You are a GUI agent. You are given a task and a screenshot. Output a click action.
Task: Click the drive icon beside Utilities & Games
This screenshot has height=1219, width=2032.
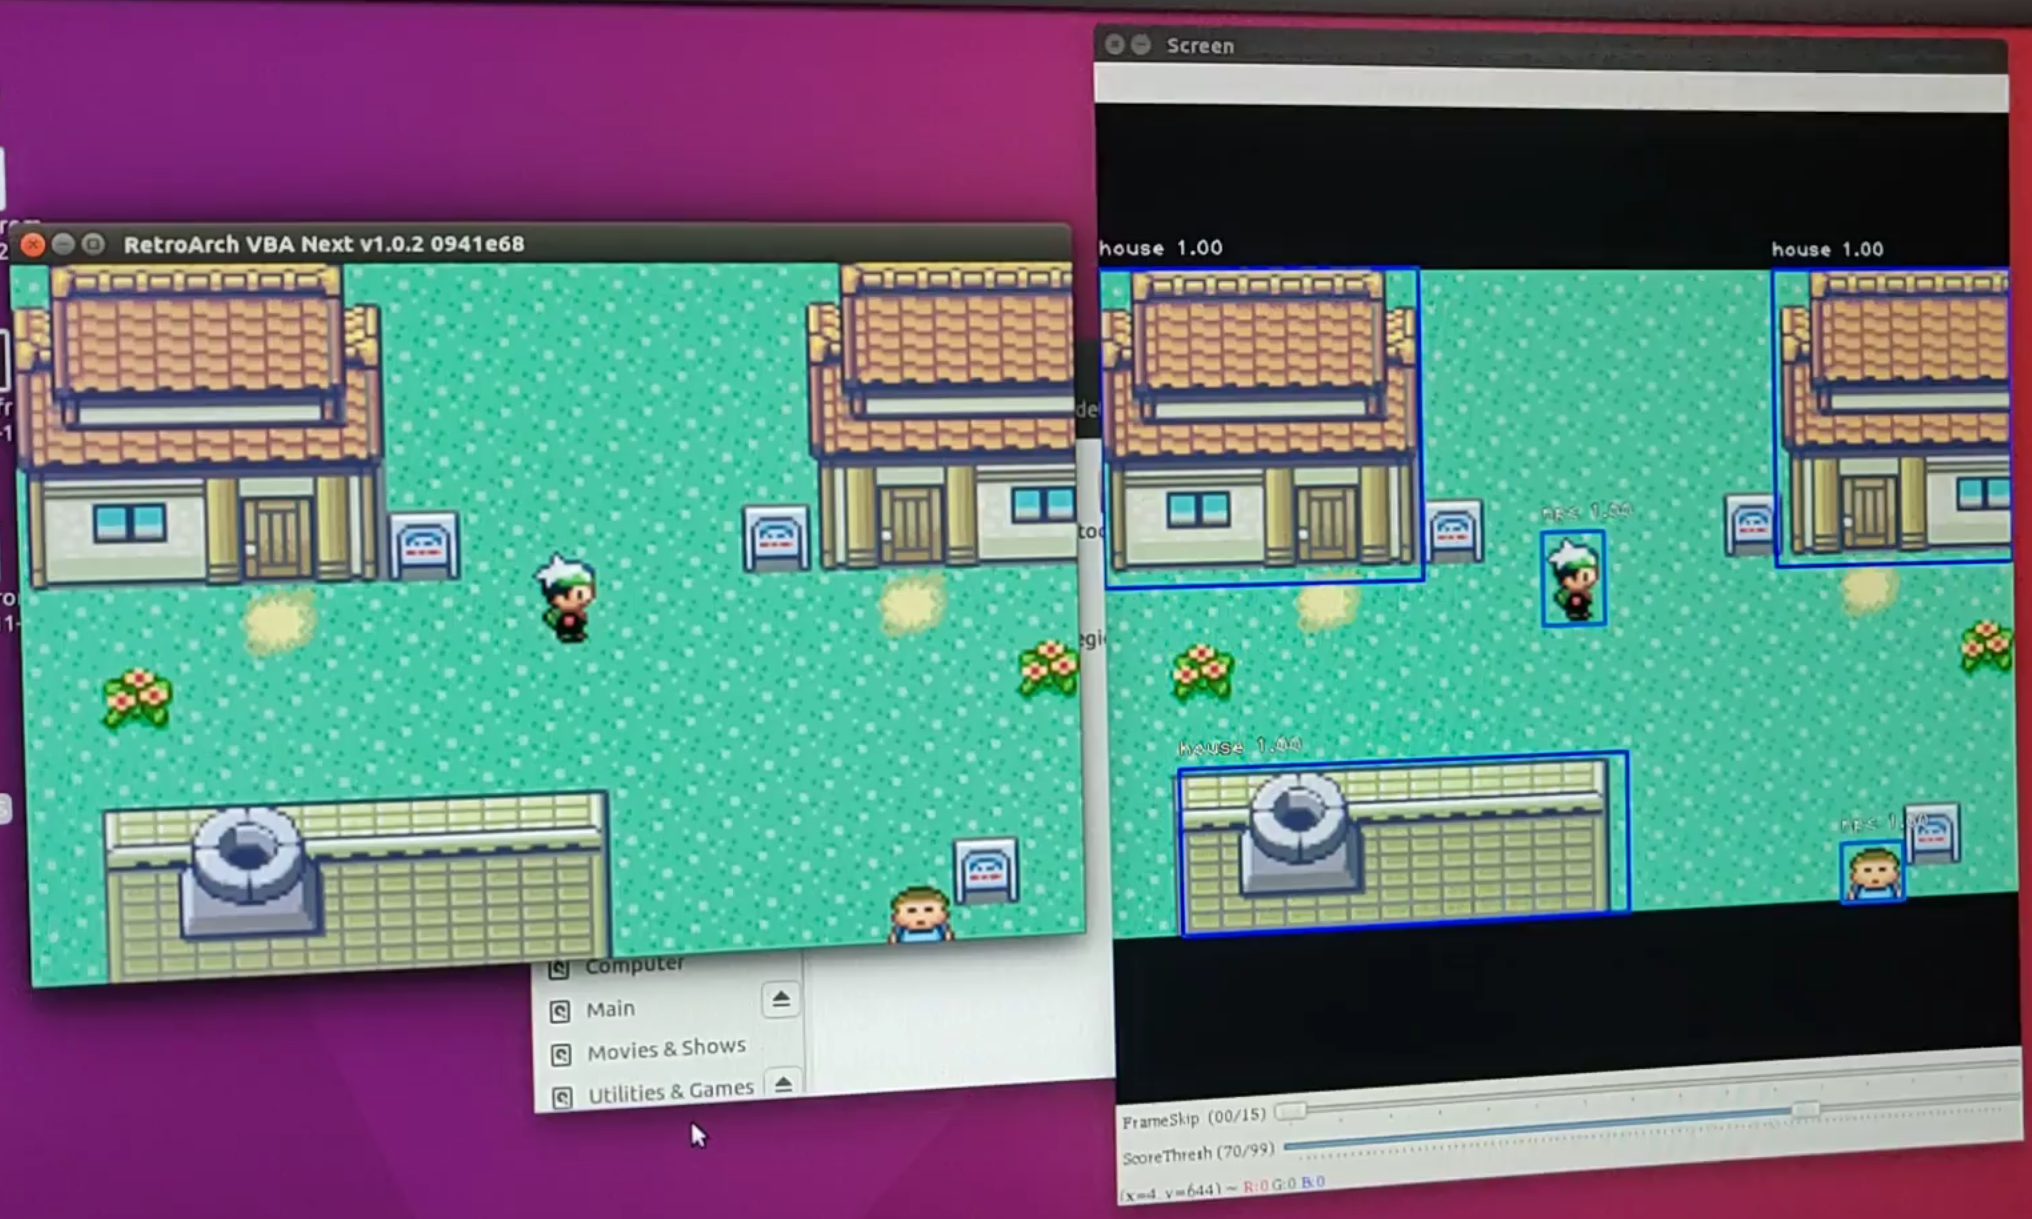(x=562, y=1097)
